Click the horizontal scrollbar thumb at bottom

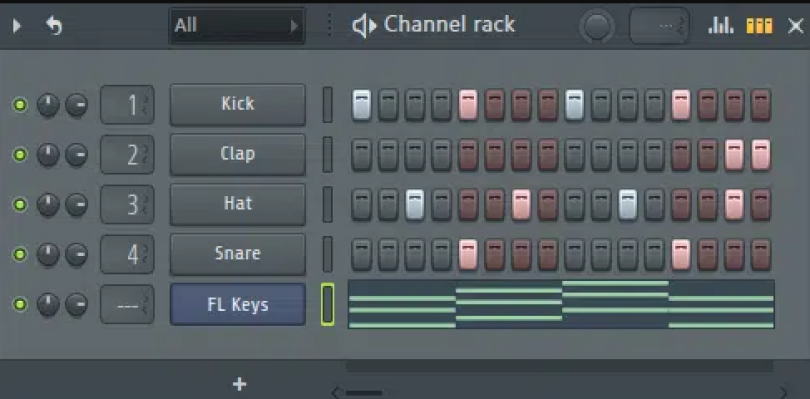click(x=364, y=393)
